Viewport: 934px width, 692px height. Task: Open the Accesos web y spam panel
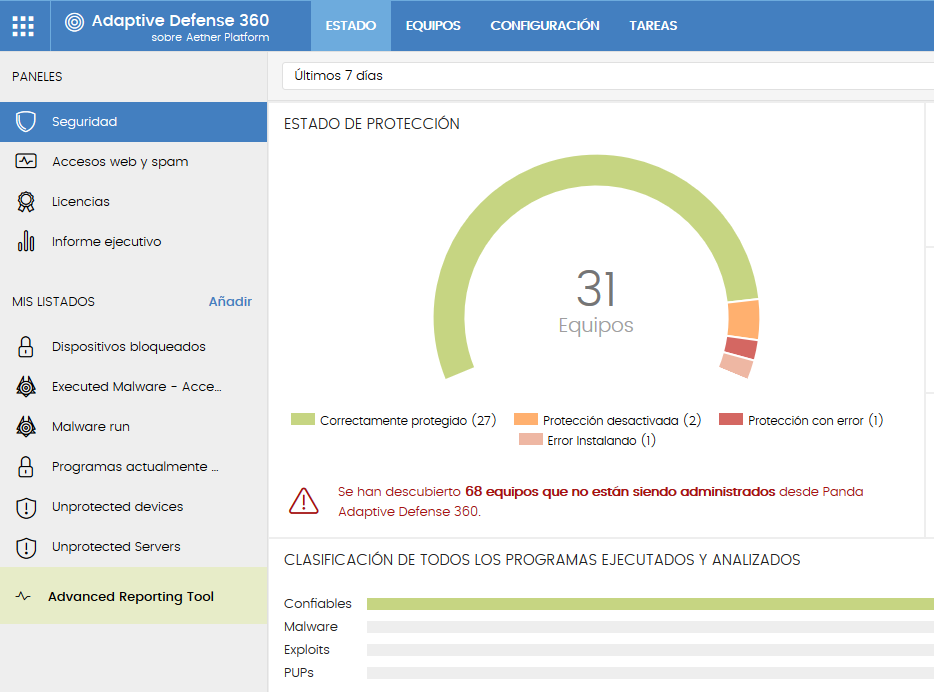(133, 161)
